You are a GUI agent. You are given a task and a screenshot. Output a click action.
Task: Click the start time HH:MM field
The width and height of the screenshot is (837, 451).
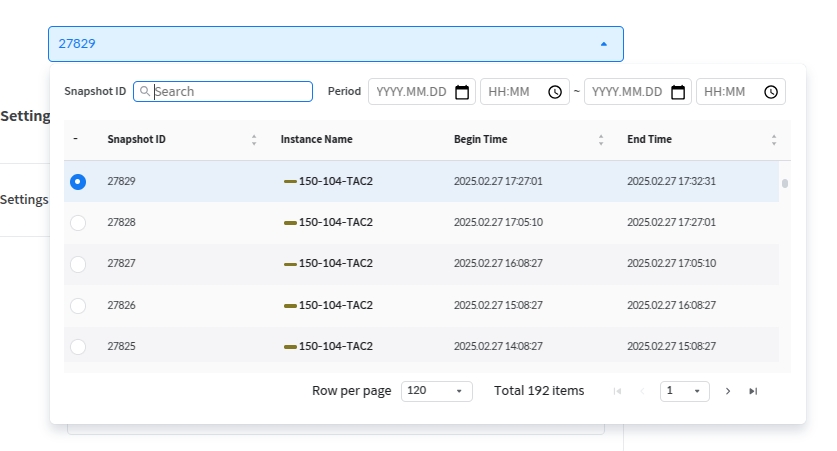click(x=514, y=92)
